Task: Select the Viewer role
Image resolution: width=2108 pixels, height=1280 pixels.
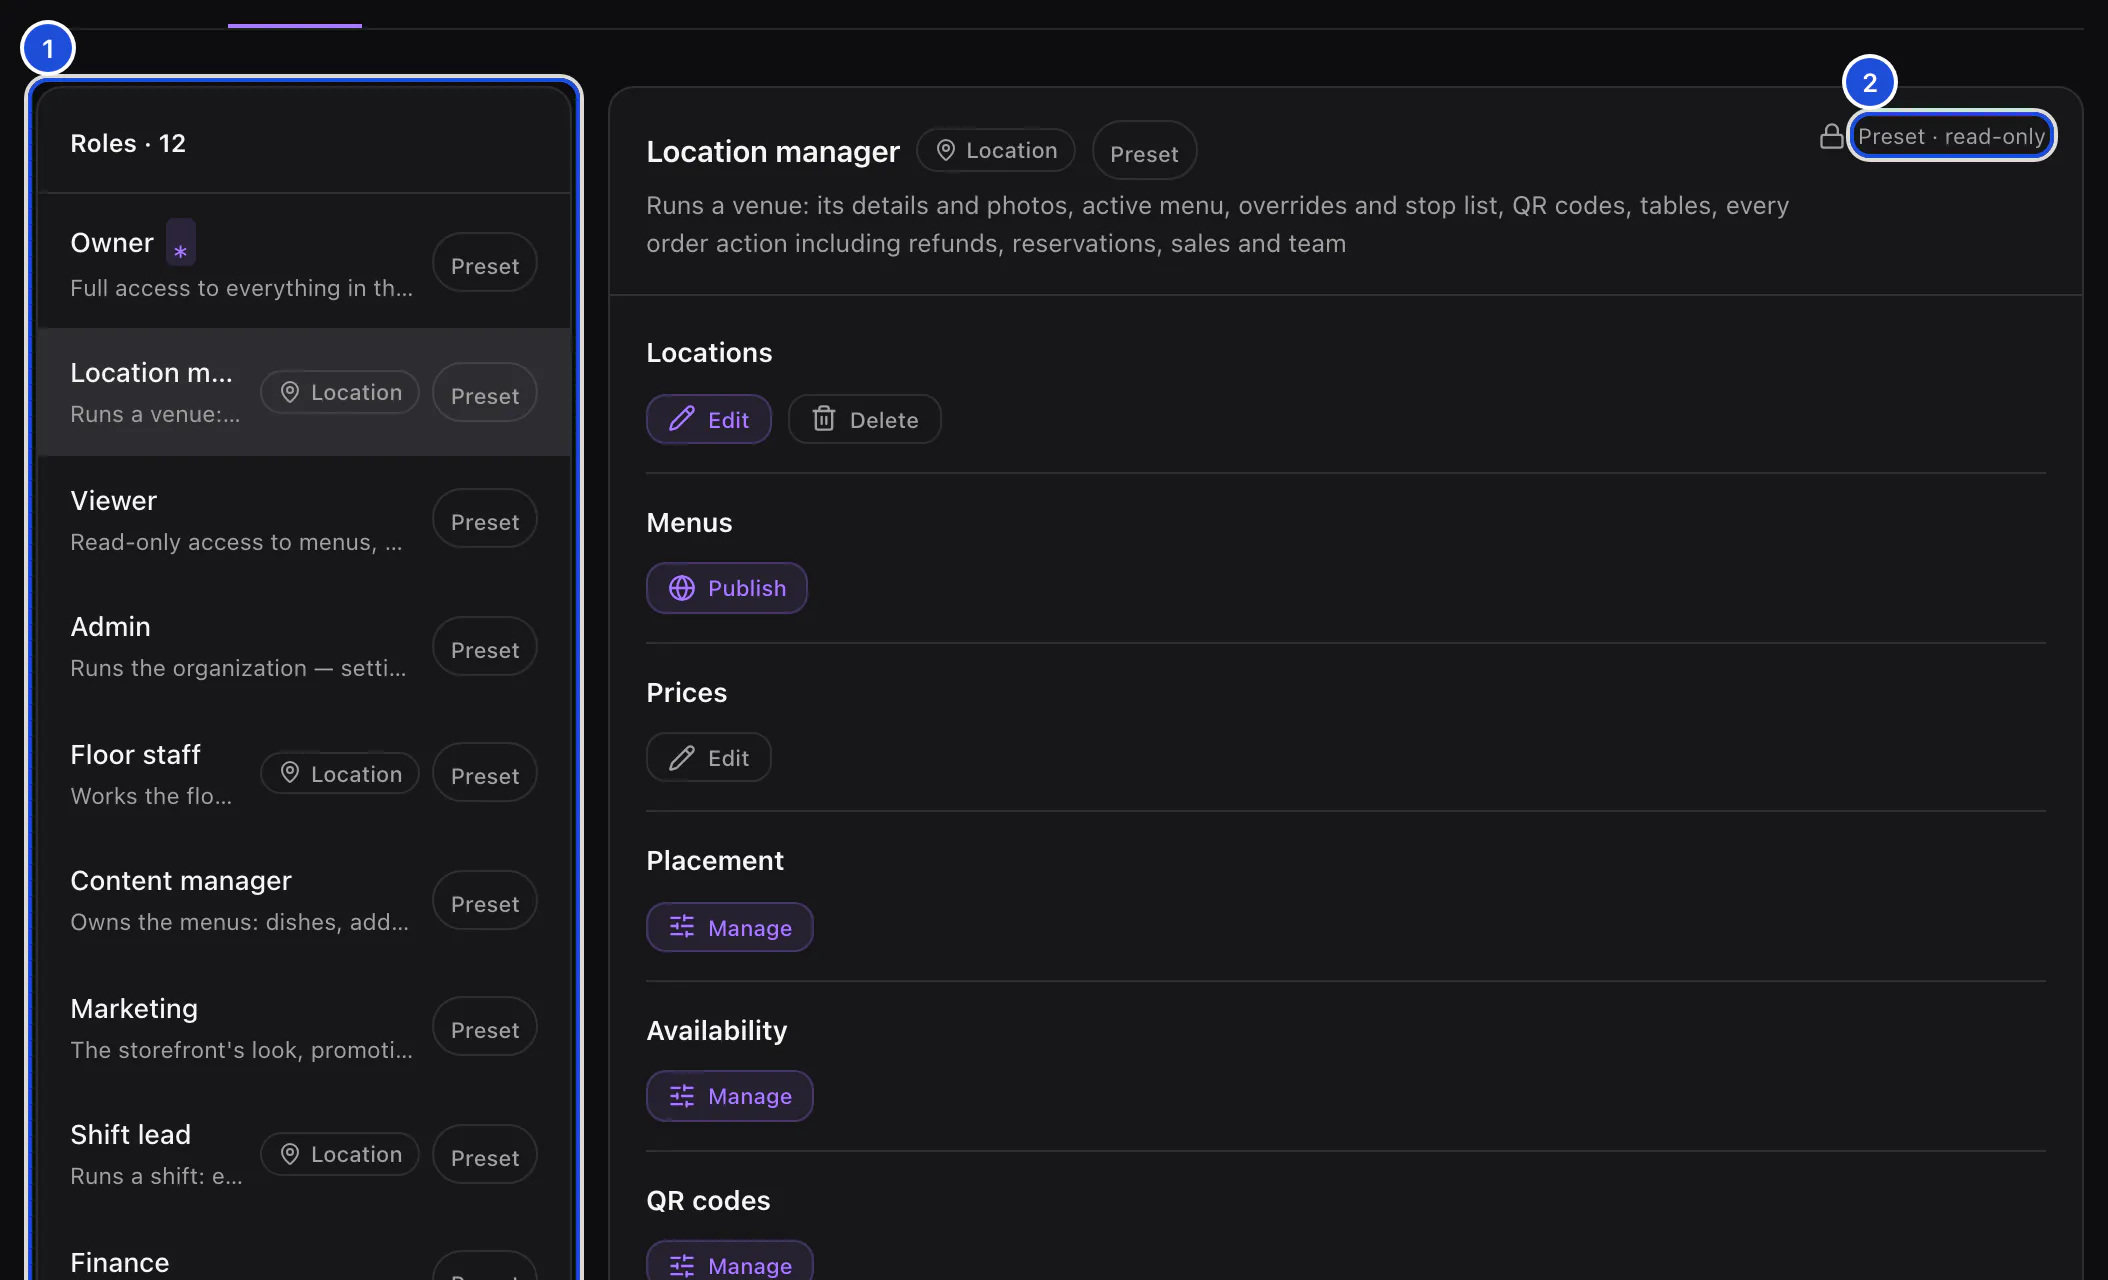Action: coord(304,520)
